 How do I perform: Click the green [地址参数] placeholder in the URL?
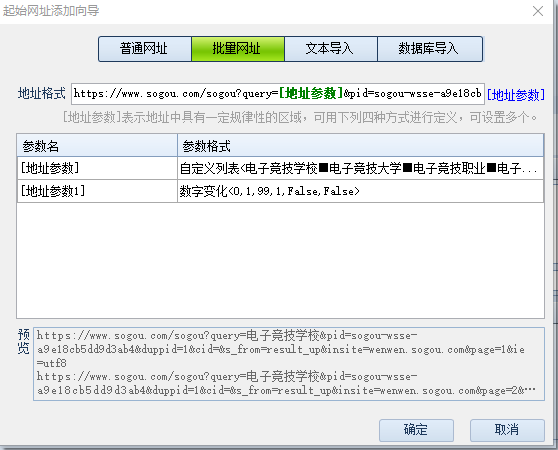(x=311, y=94)
